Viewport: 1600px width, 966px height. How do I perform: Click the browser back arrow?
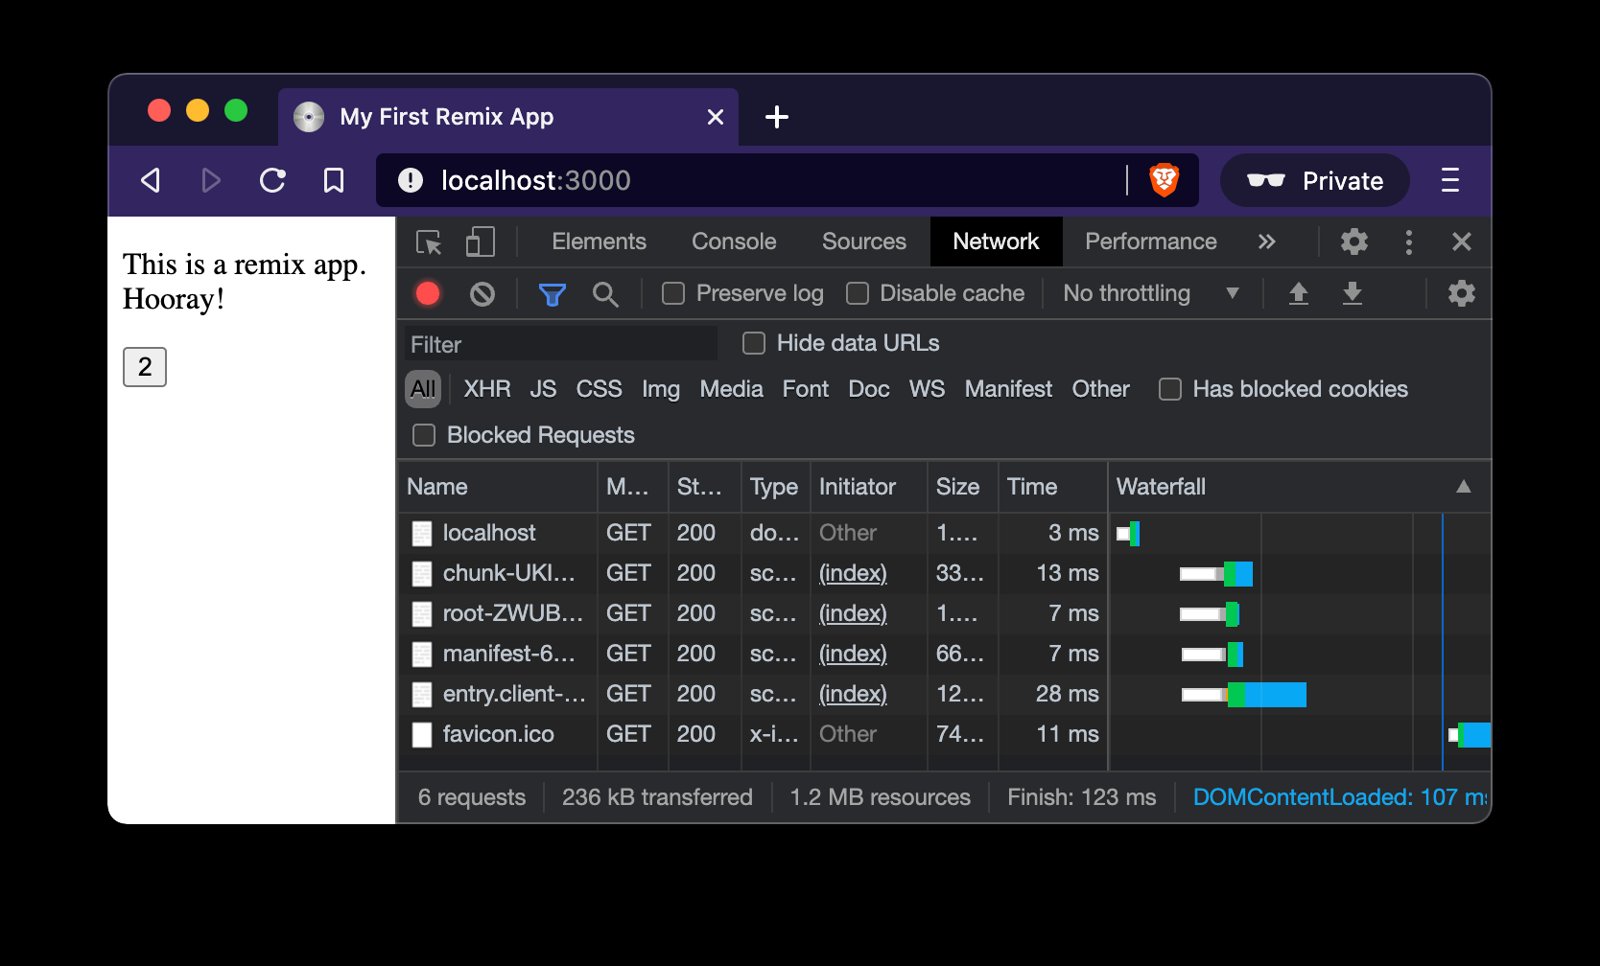click(150, 181)
